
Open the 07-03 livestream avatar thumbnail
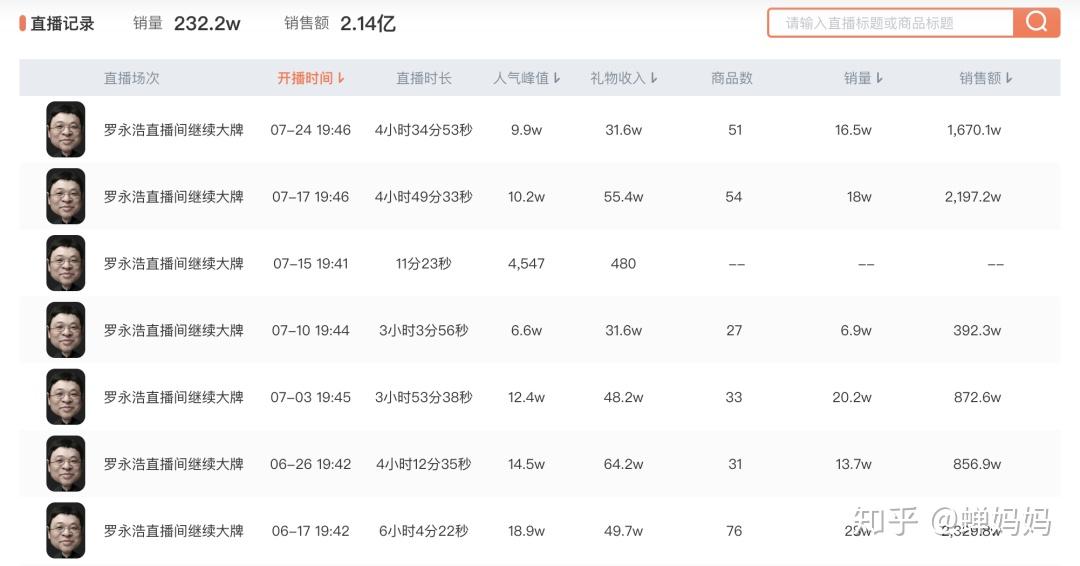[66, 397]
